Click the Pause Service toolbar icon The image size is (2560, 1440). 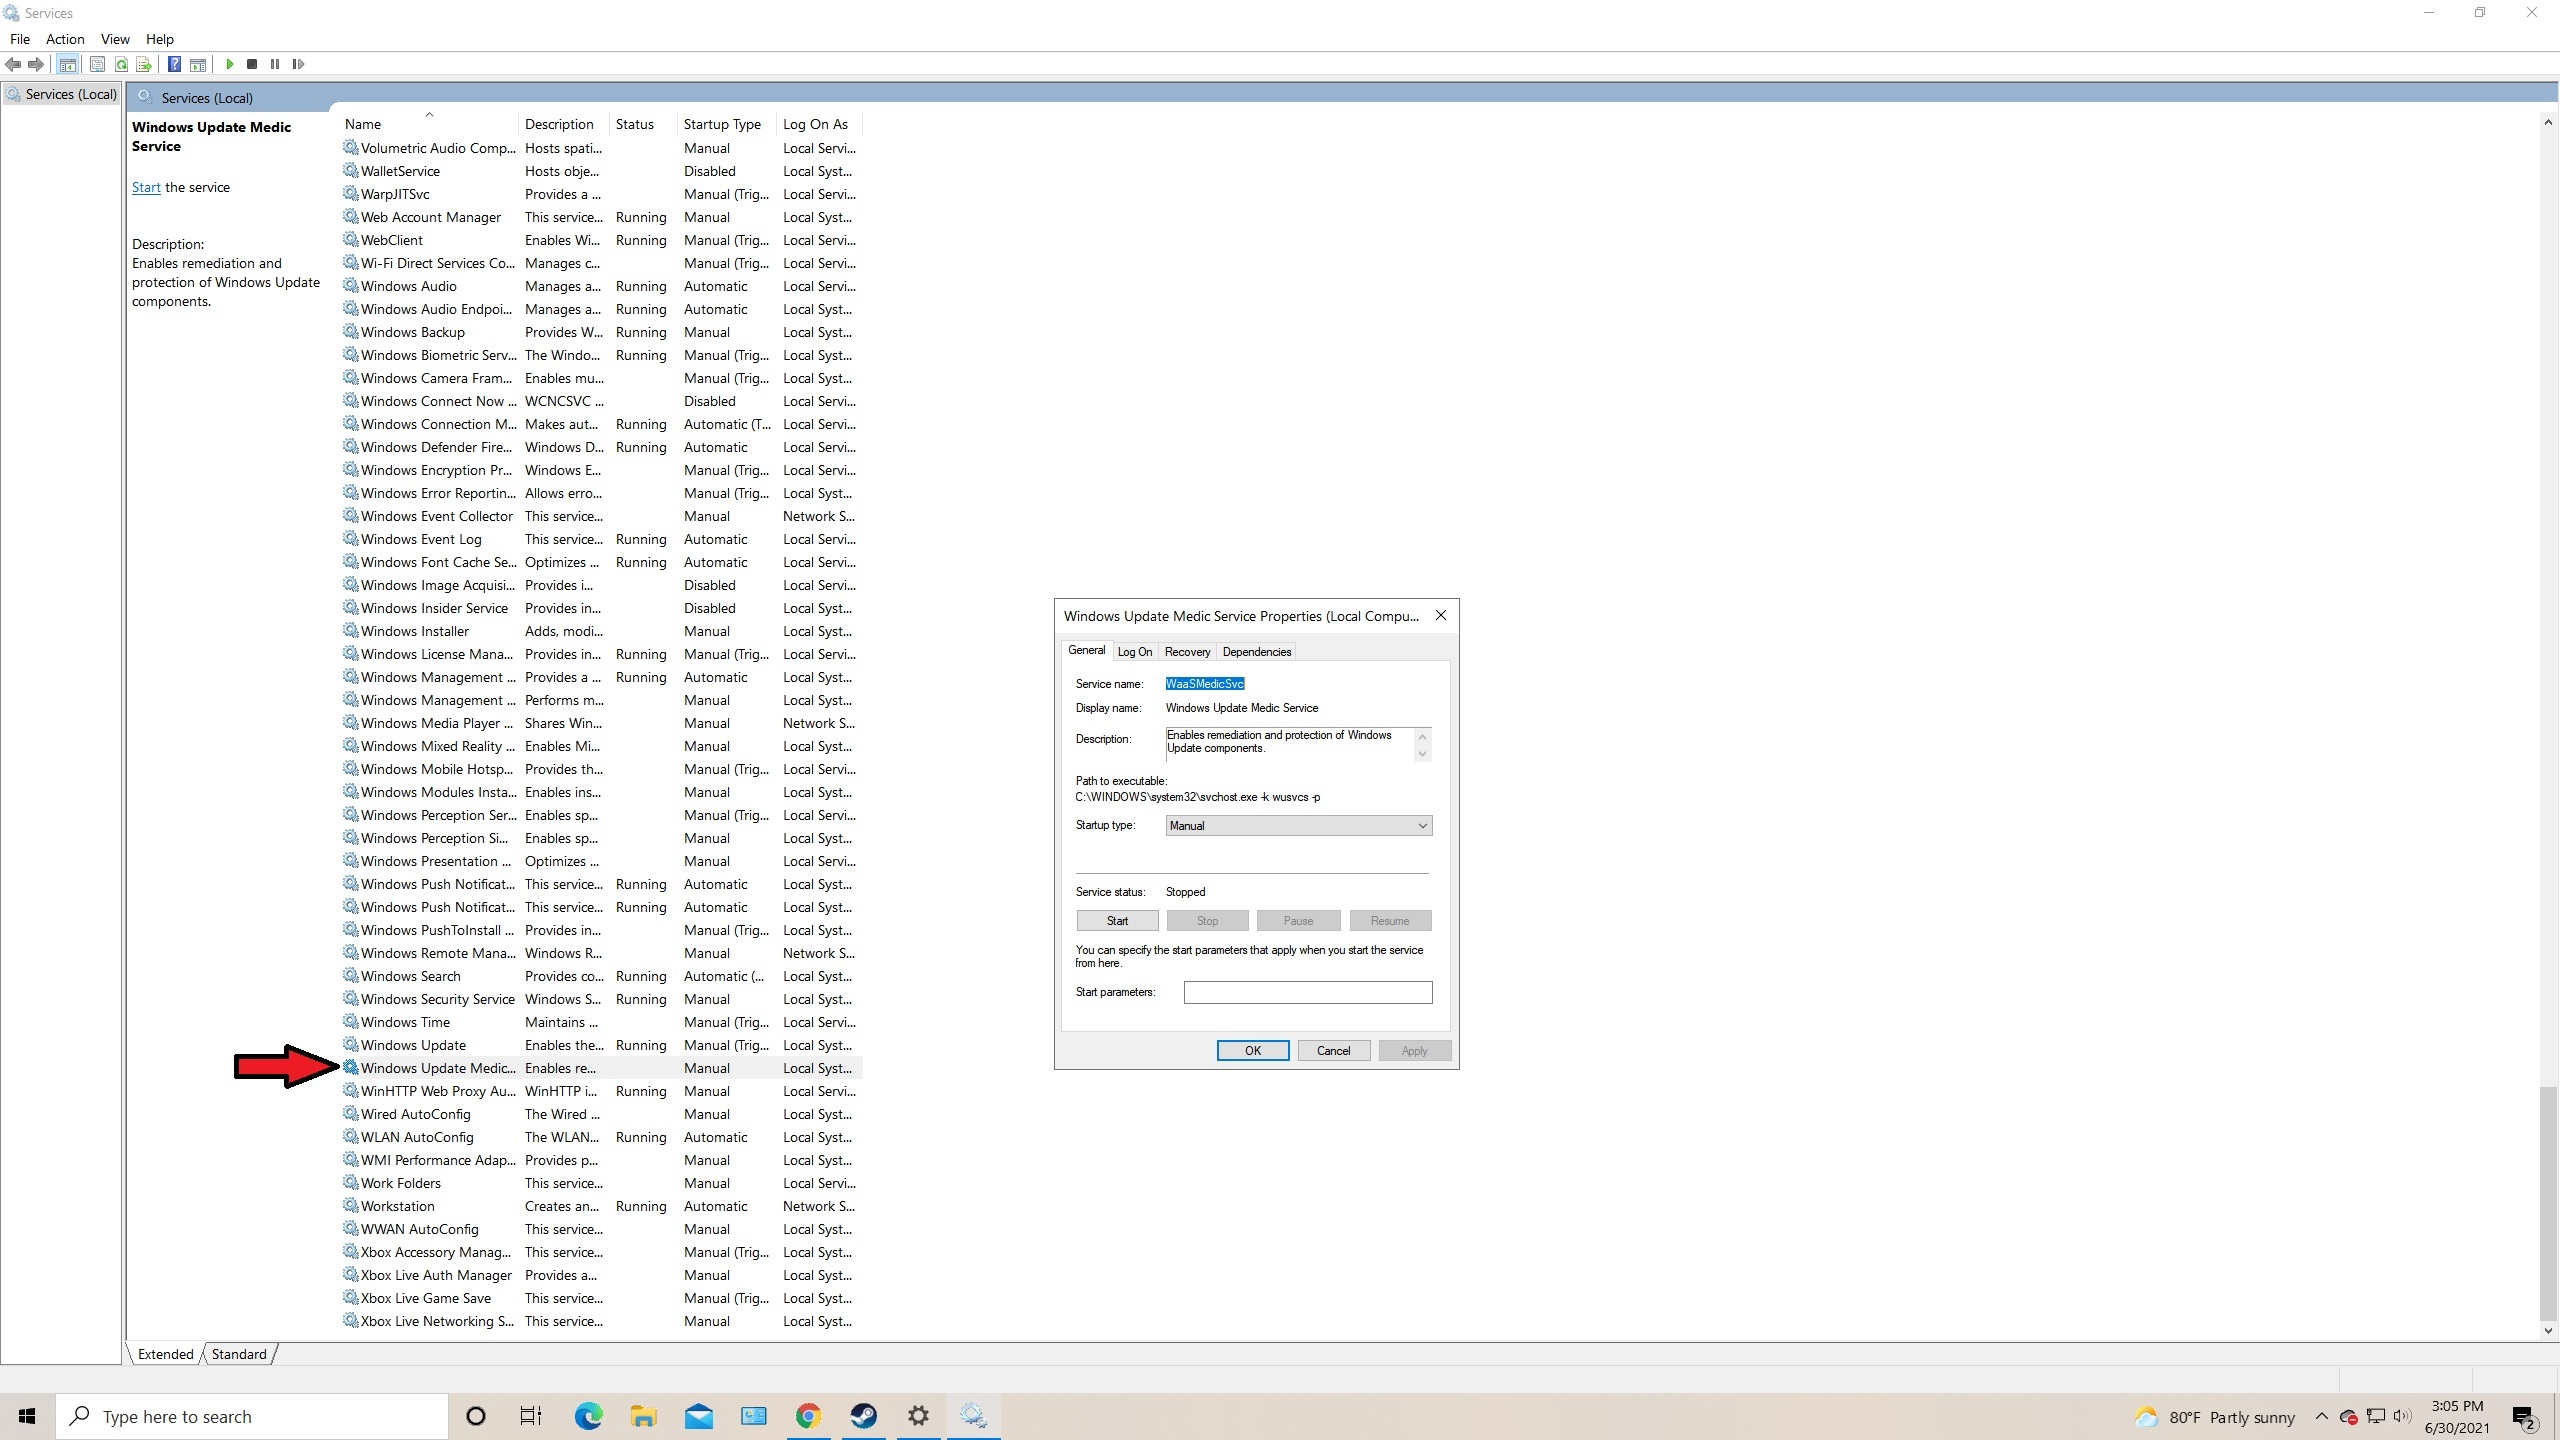click(x=275, y=64)
